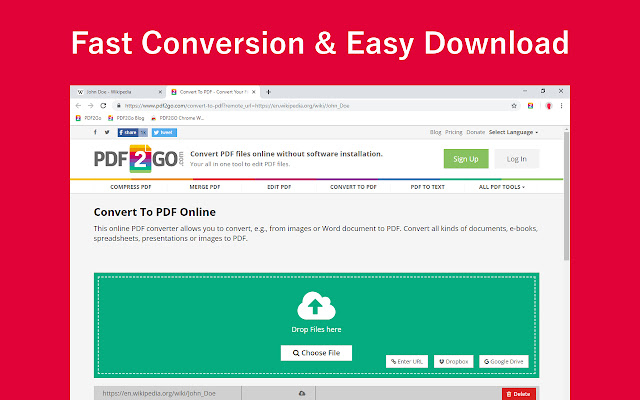This screenshot has width=640, height=400.
Task: Click the site padlock icon in address bar
Action: pyautogui.click(x=118, y=106)
